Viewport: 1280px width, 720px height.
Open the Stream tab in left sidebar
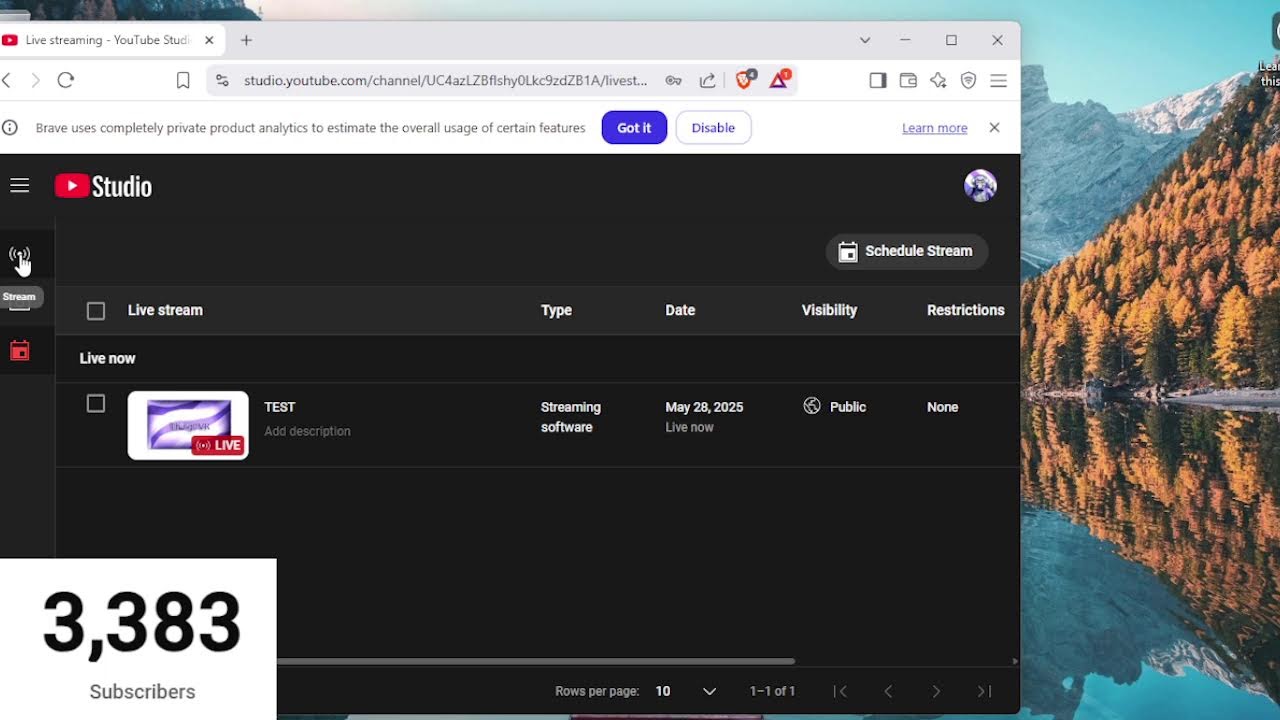click(19, 256)
